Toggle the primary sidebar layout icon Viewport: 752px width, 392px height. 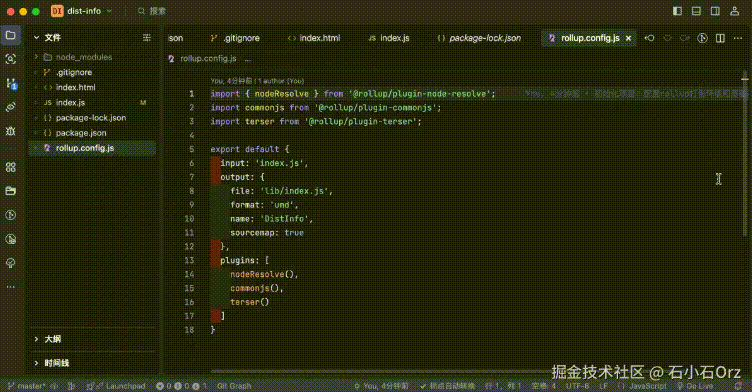[x=677, y=11]
